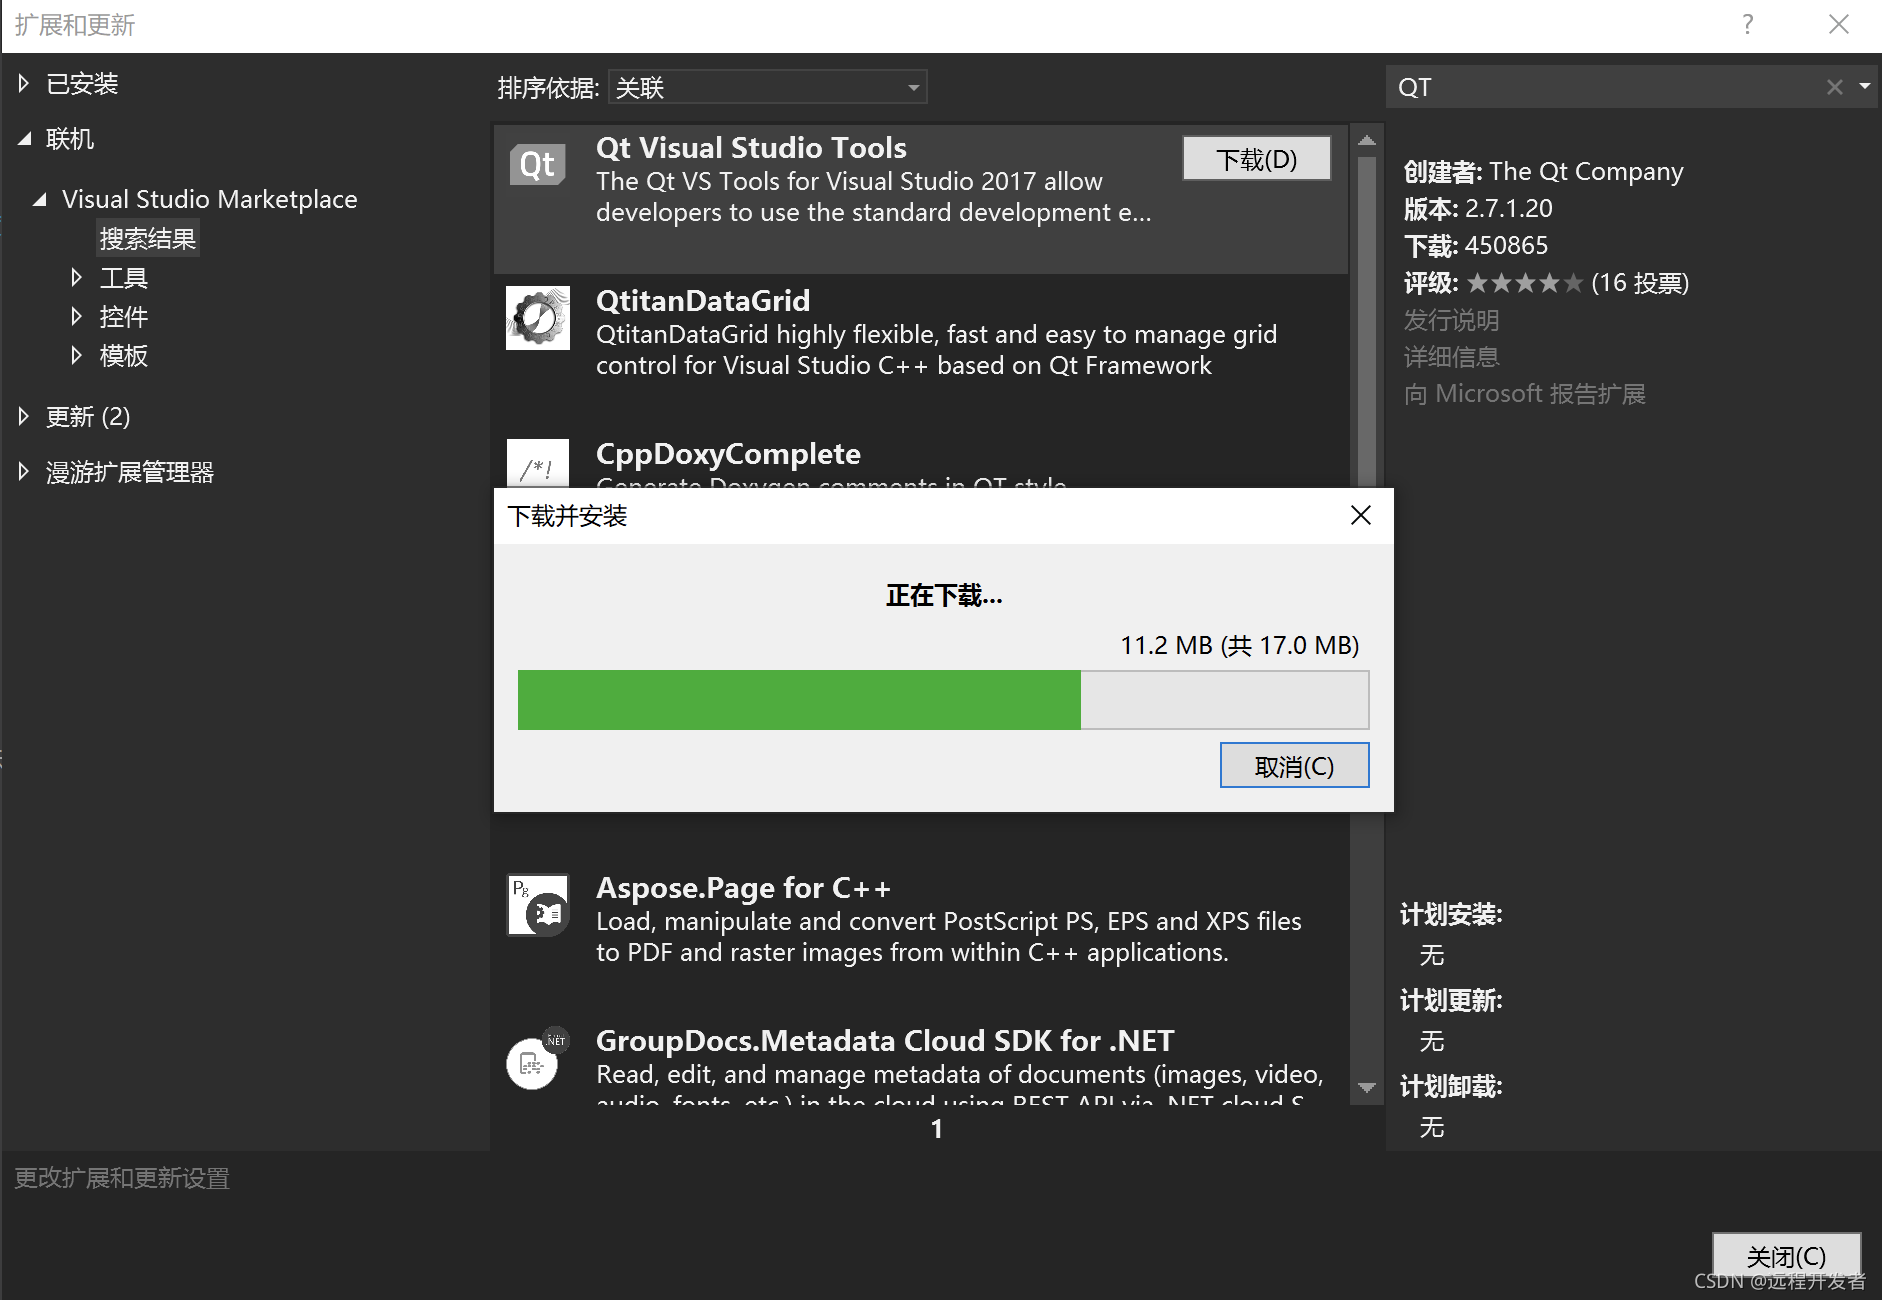Click the 计划安装 heading
The width and height of the screenshot is (1882, 1300).
point(1451,914)
